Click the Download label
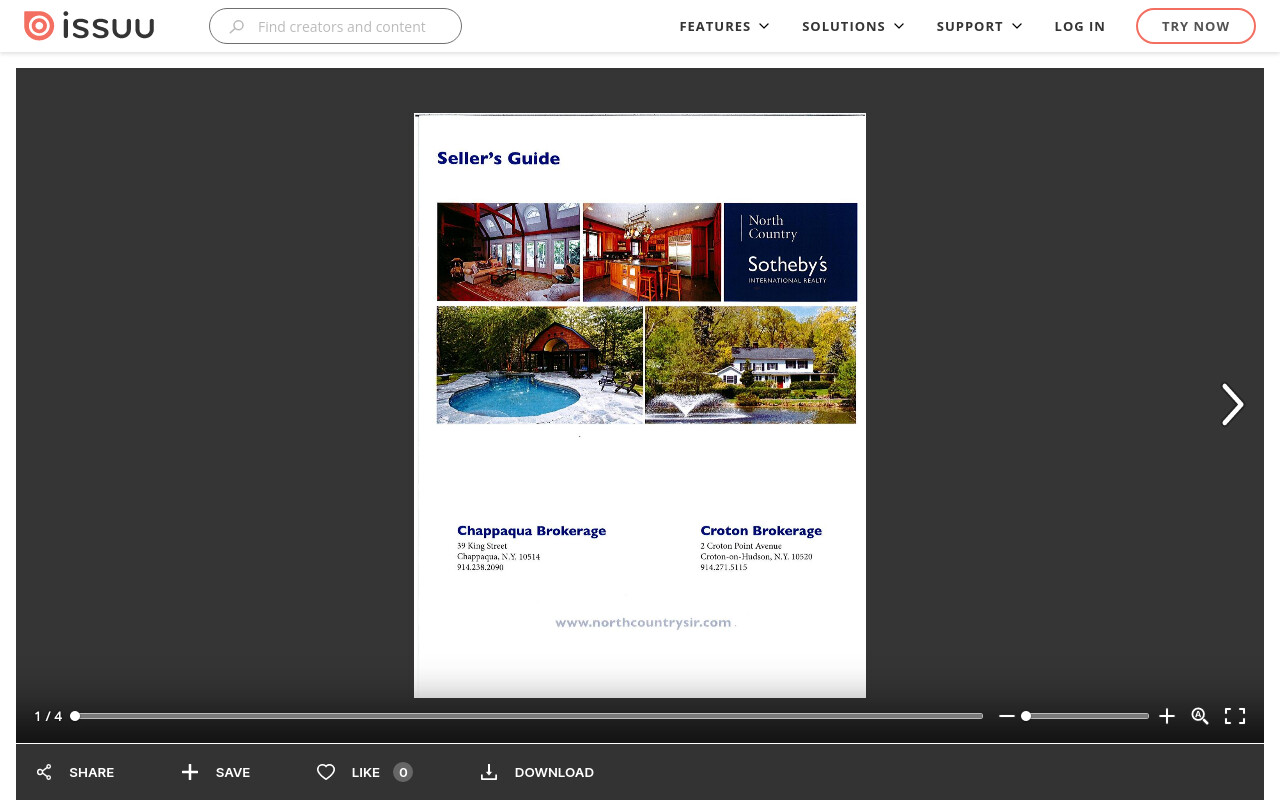 tap(554, 772)
